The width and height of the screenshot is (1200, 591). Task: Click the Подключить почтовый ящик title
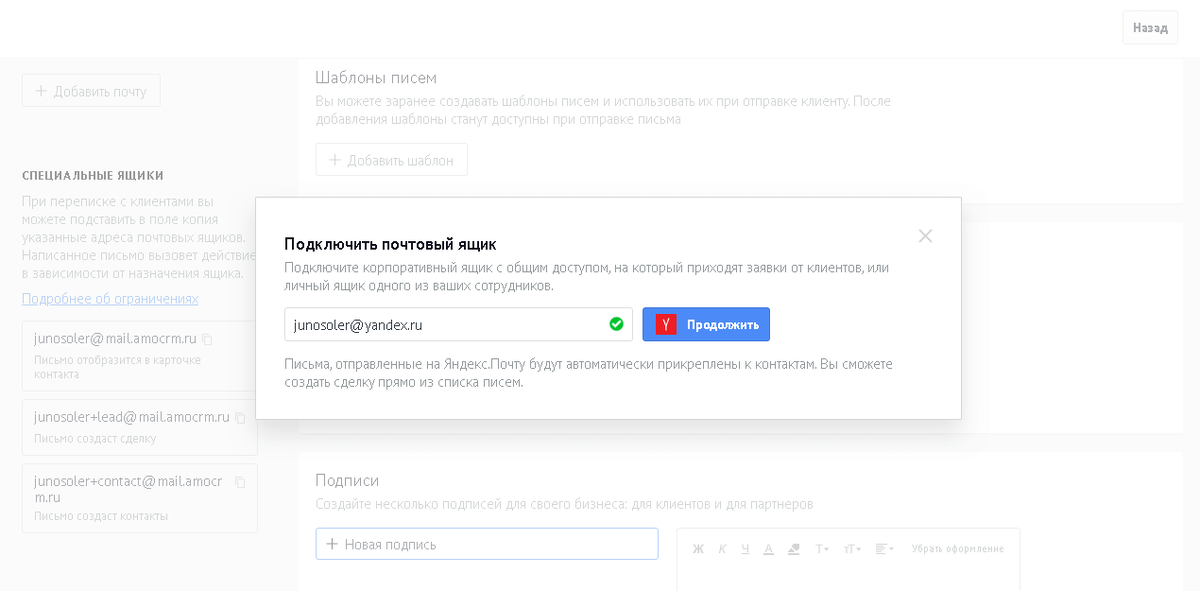point(390,244)
